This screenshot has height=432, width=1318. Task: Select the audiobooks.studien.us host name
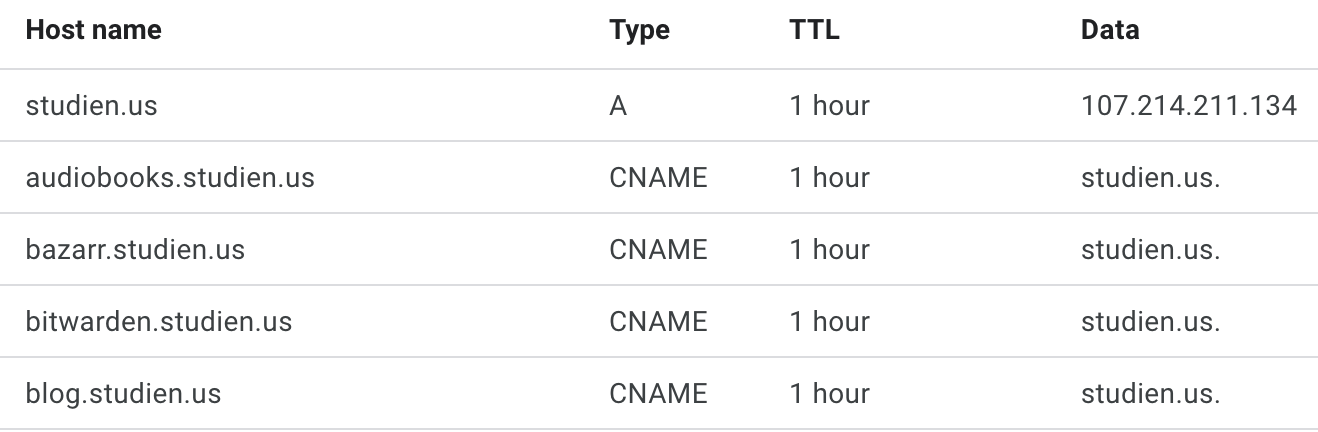(170, 178)
